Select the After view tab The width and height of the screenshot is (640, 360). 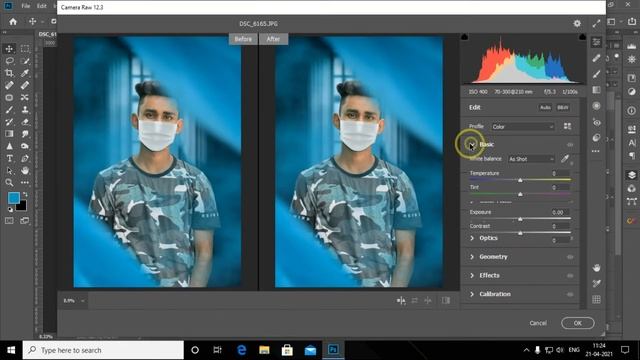coord(273,39)
